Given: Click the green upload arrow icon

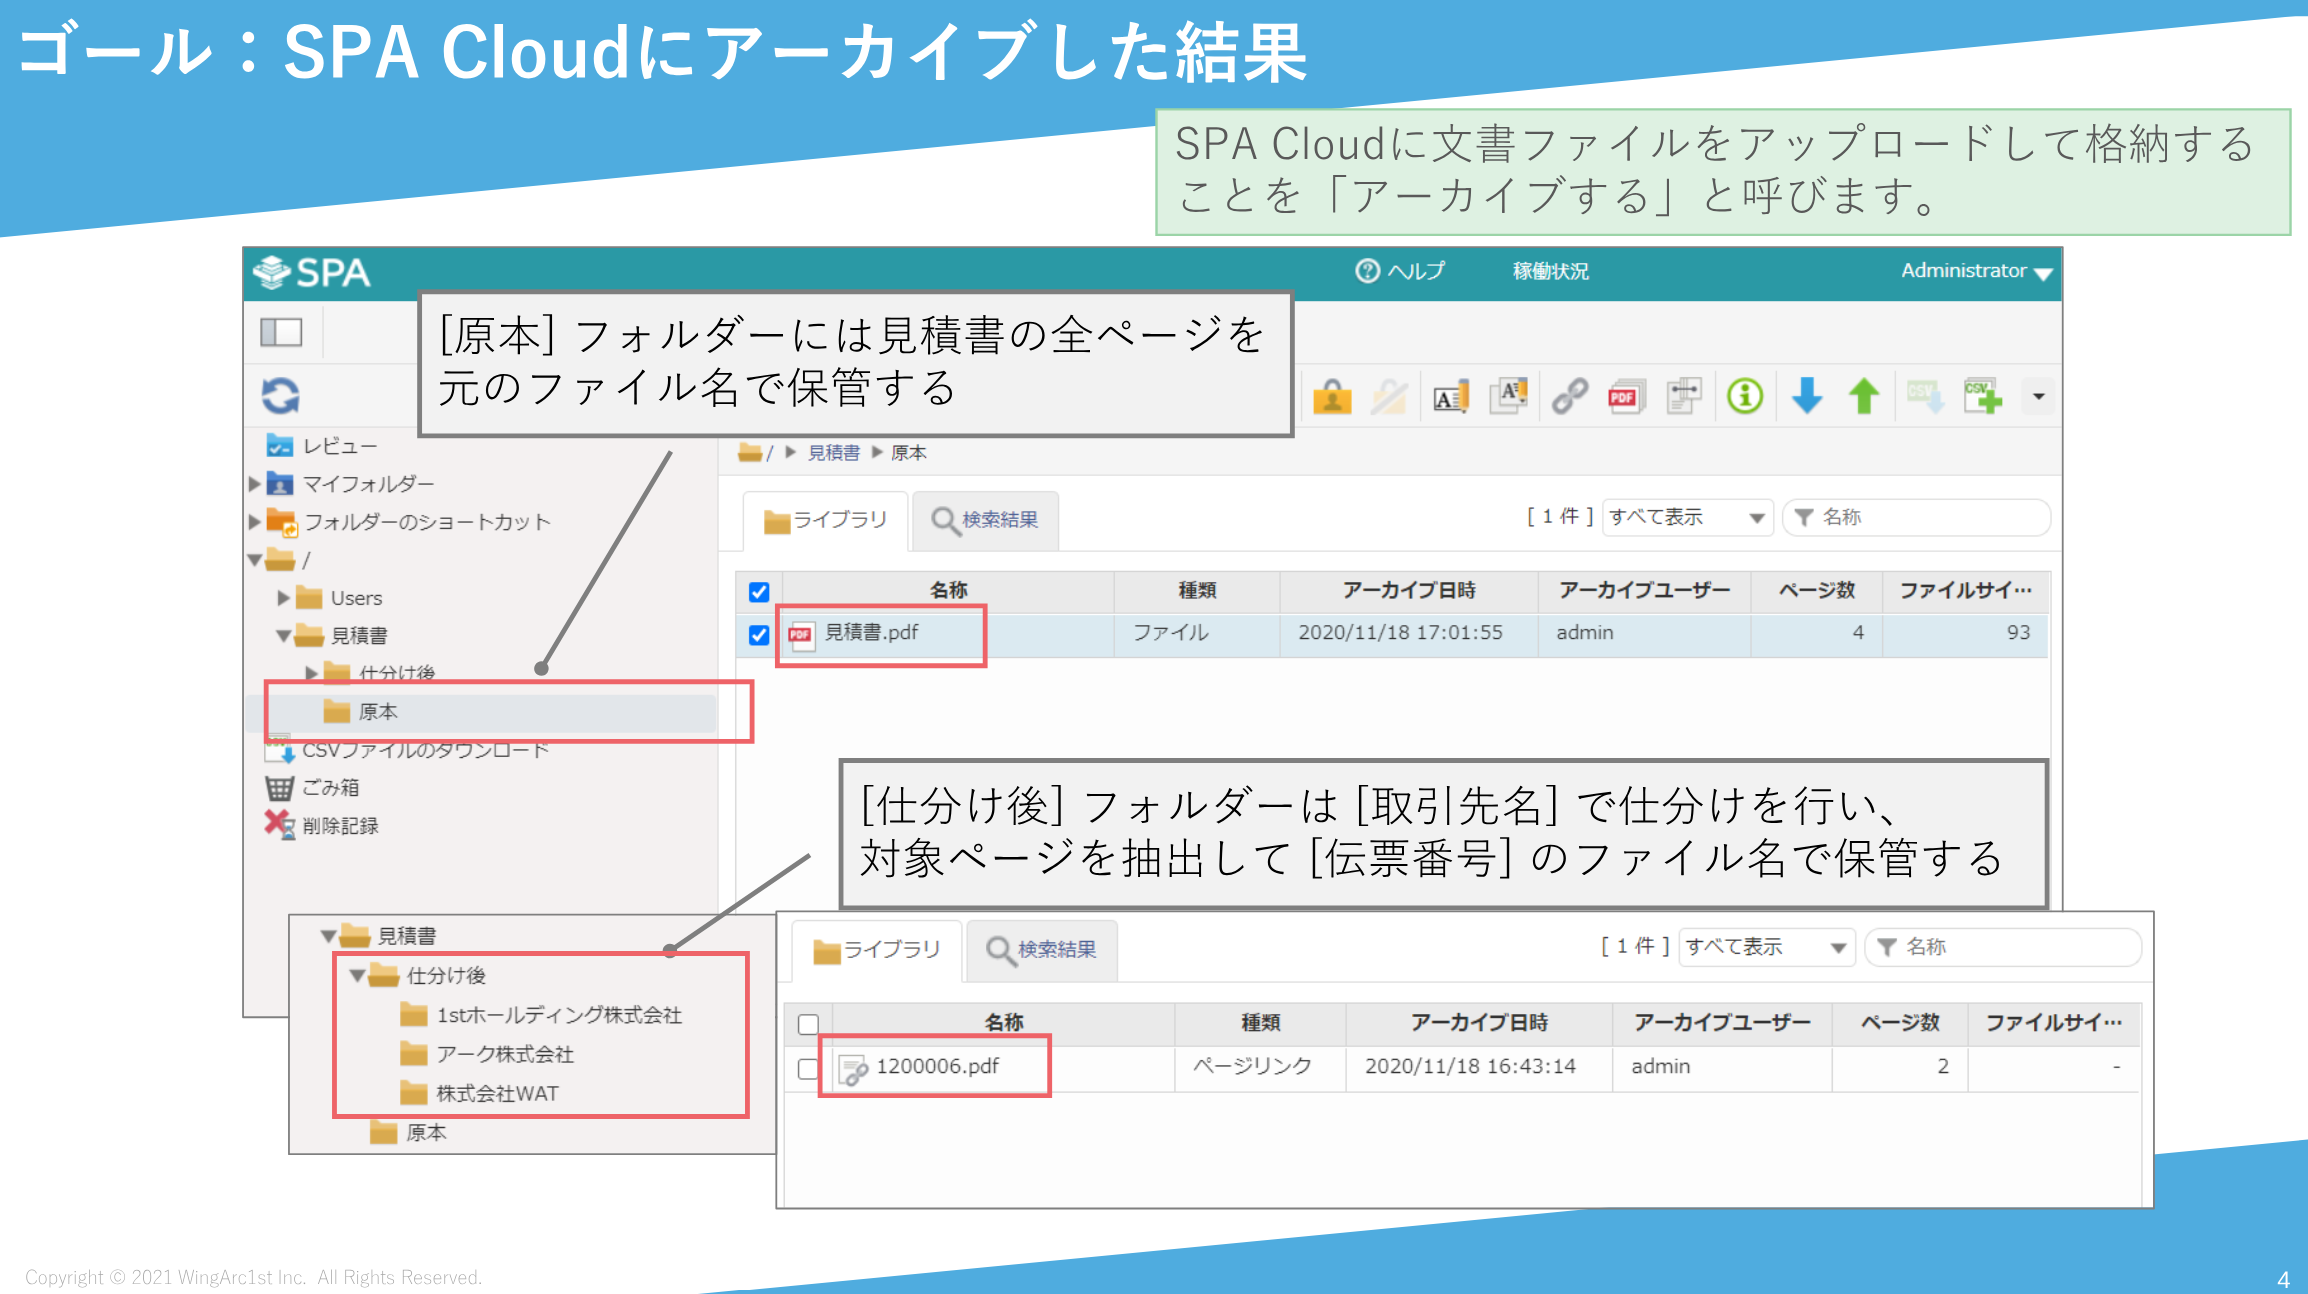Looking at the screenshot, I should tap(1864, 397).
